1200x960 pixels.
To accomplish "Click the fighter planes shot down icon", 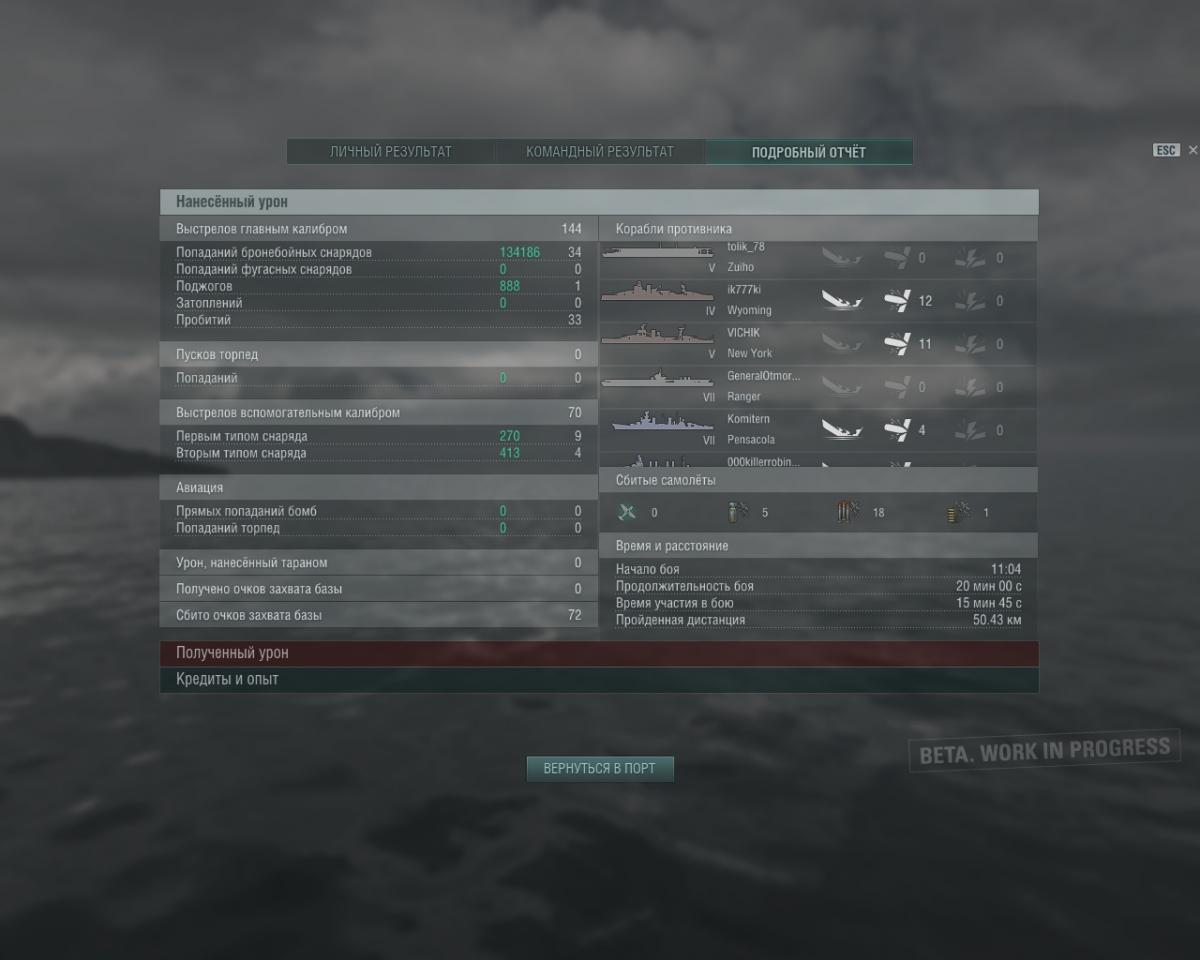I will point(627,512).
